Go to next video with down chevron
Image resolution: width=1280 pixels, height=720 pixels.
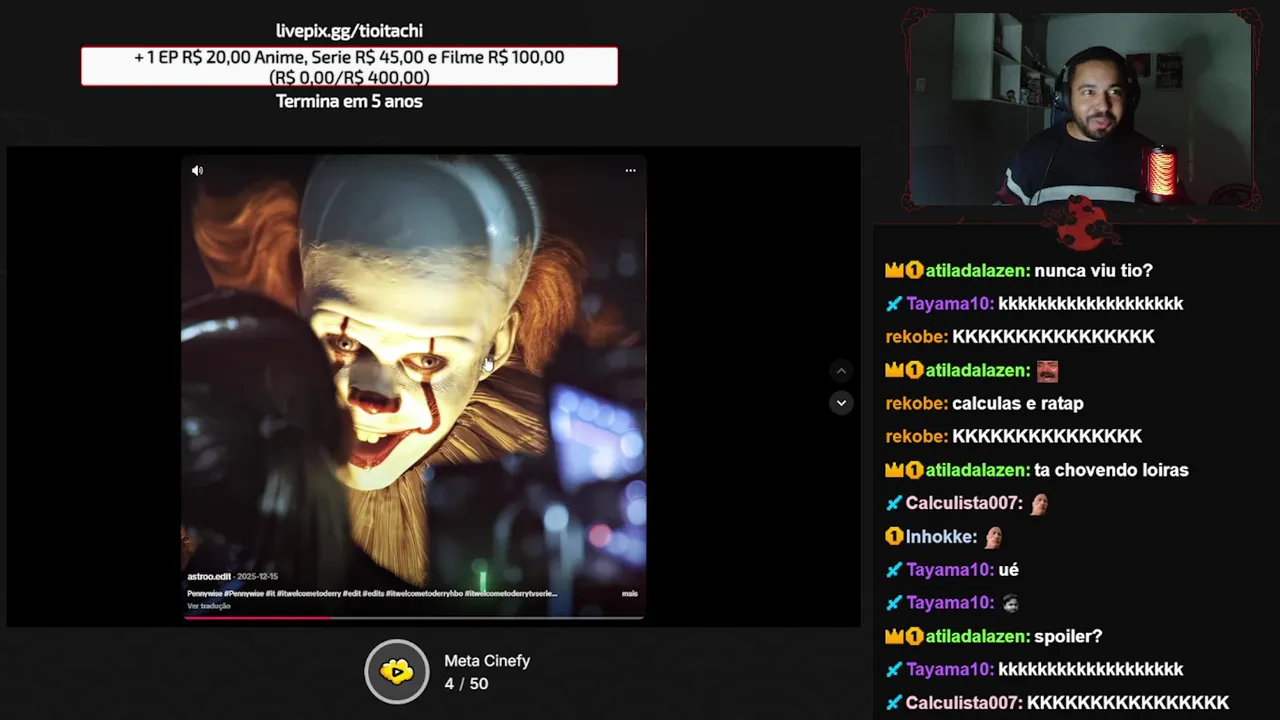click(x=841, y=403)
